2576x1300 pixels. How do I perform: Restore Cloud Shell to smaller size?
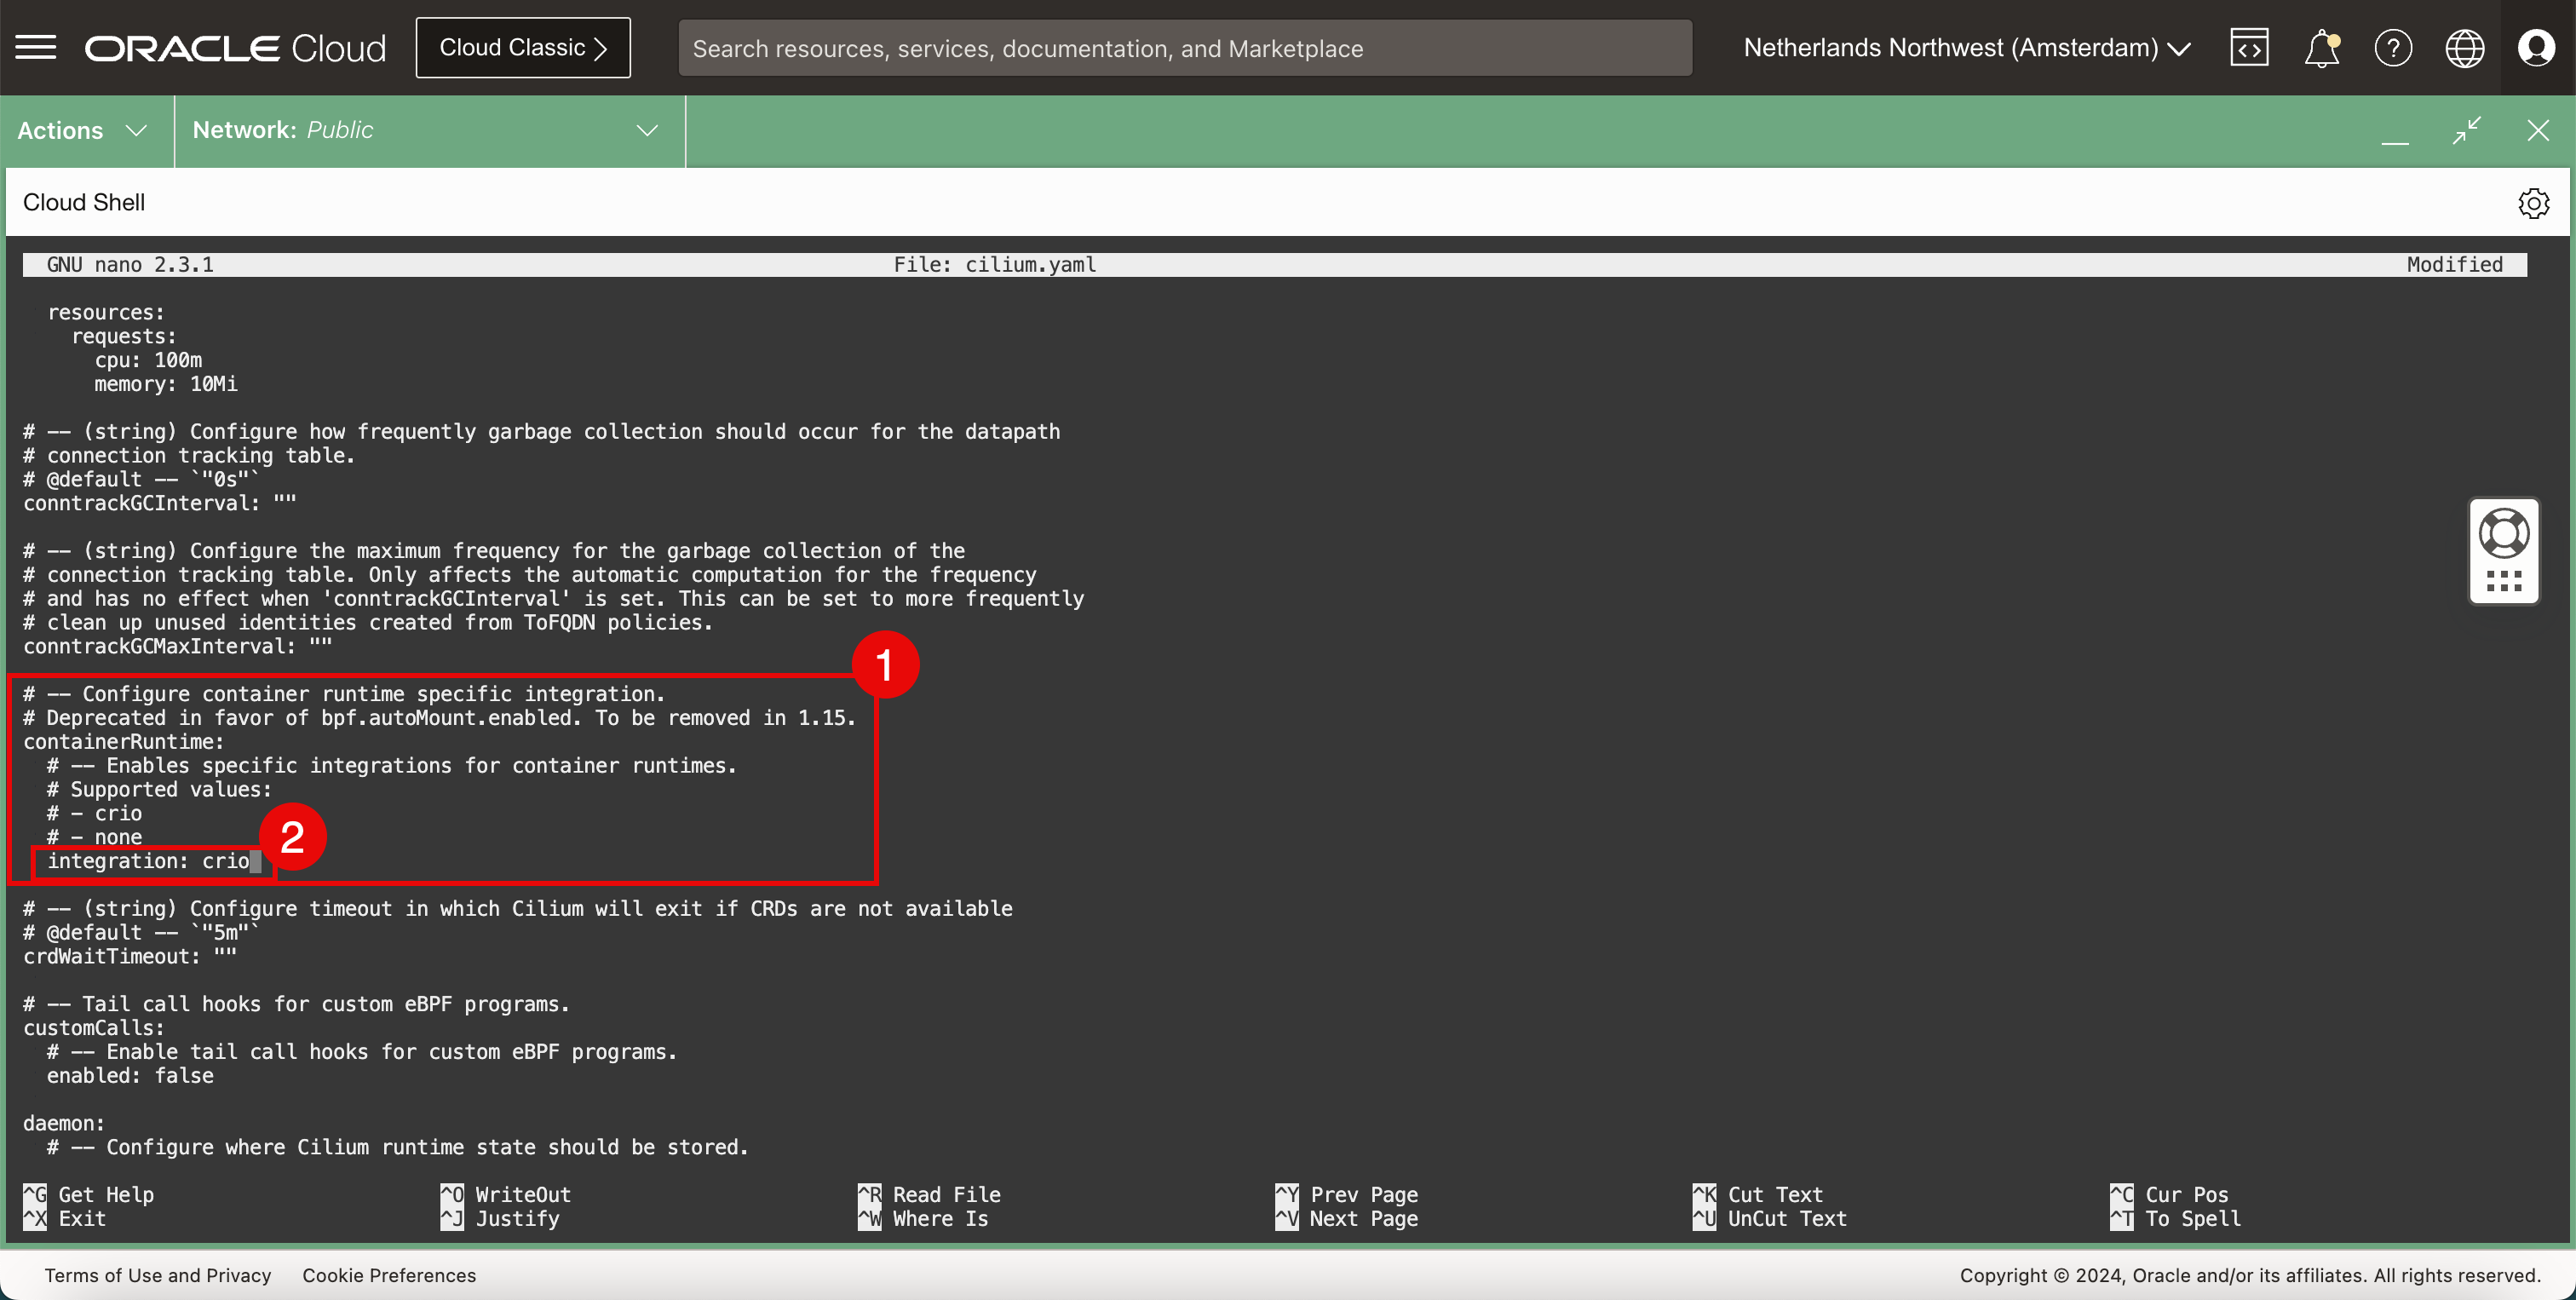point(2467,130)
